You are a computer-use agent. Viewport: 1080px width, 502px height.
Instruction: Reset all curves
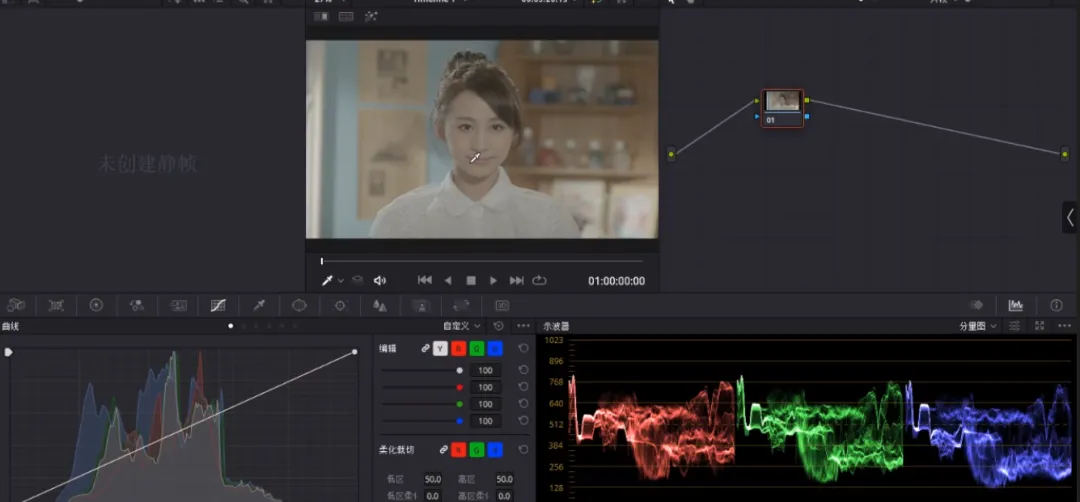tap(499, 326)
